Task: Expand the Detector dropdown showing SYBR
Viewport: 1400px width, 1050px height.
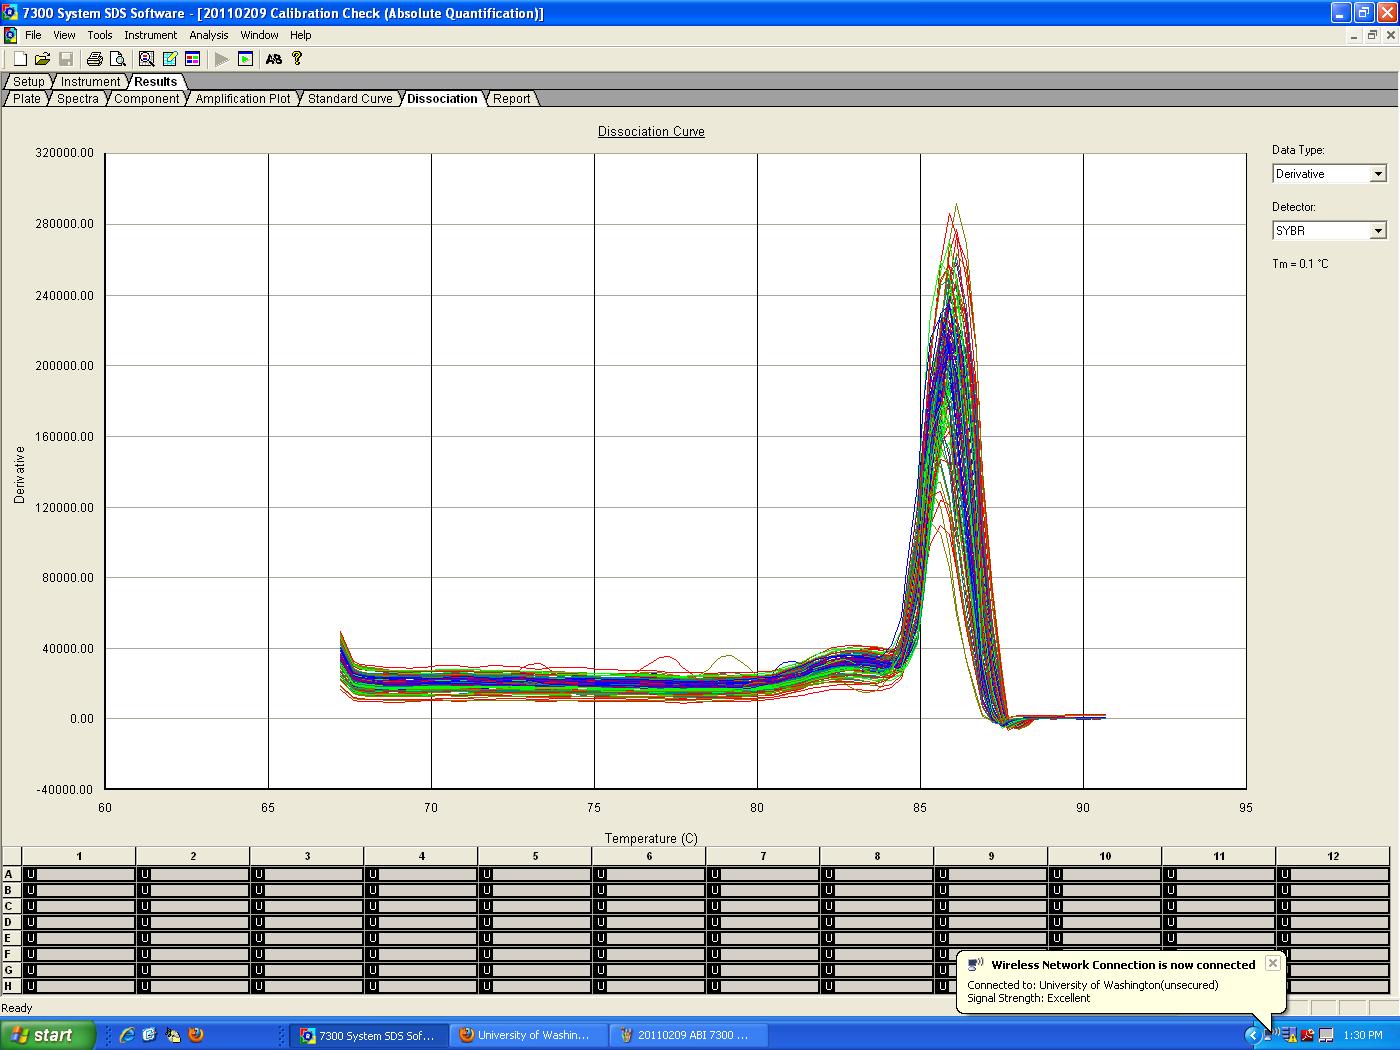Action: click(x=1378, y=231)
